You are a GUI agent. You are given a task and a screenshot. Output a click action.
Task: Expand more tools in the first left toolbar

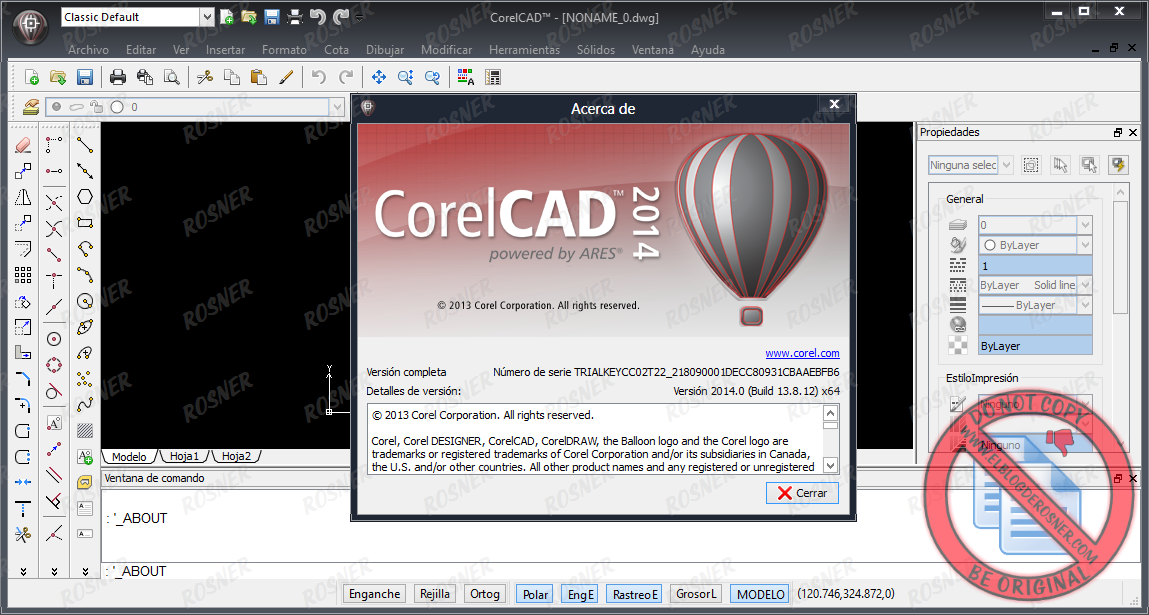point(23,571)
